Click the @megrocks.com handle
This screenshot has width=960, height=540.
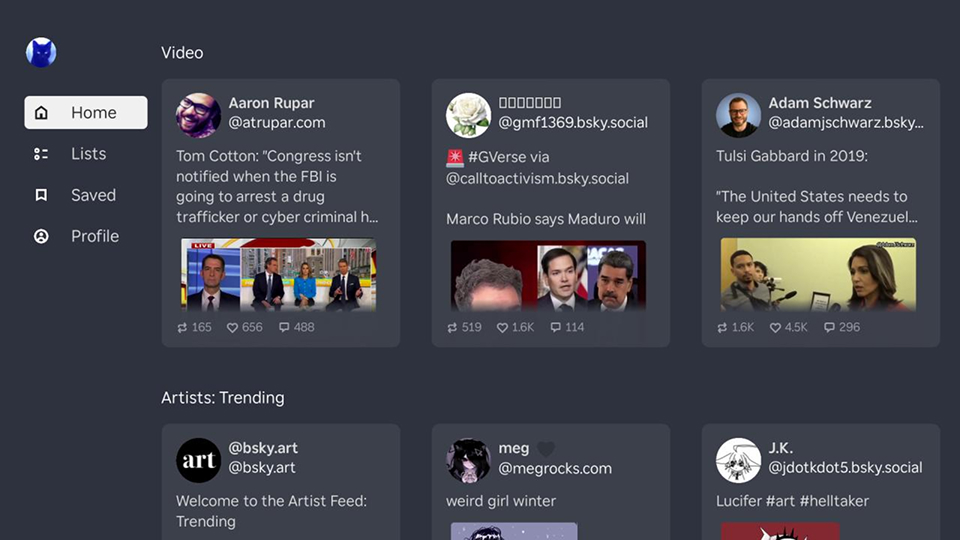[554, 468]
